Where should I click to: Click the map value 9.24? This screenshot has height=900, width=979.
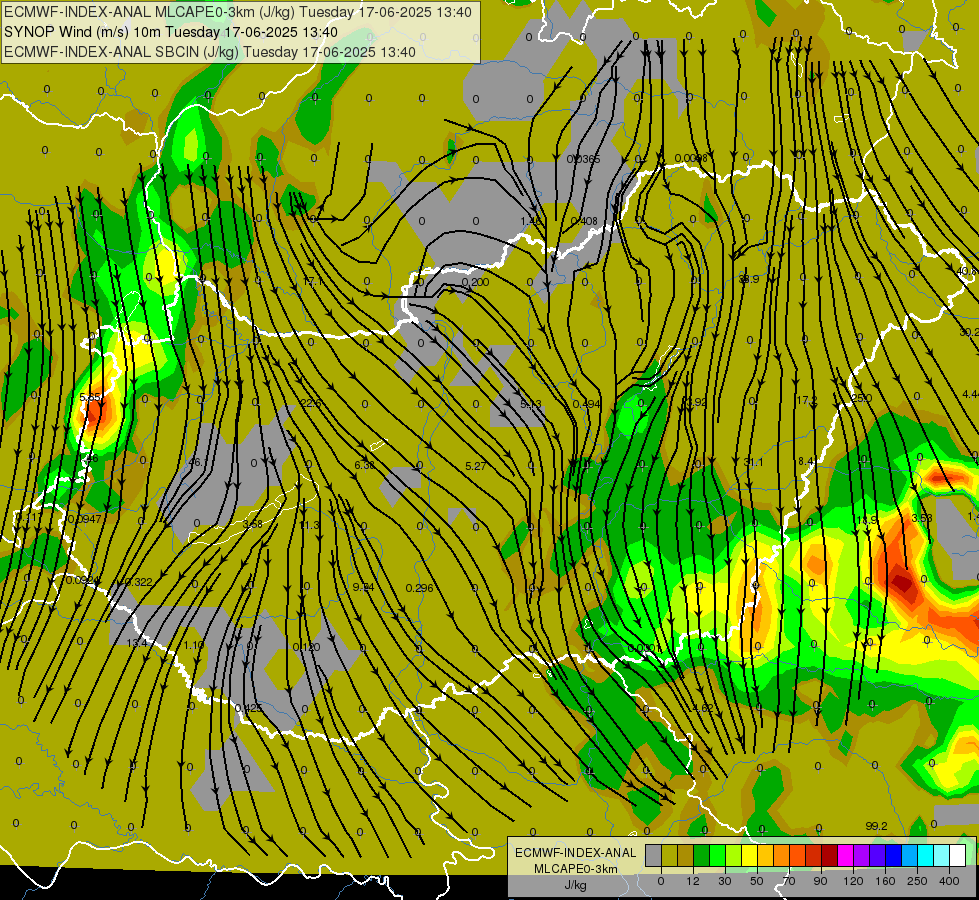tap(363, 586)
